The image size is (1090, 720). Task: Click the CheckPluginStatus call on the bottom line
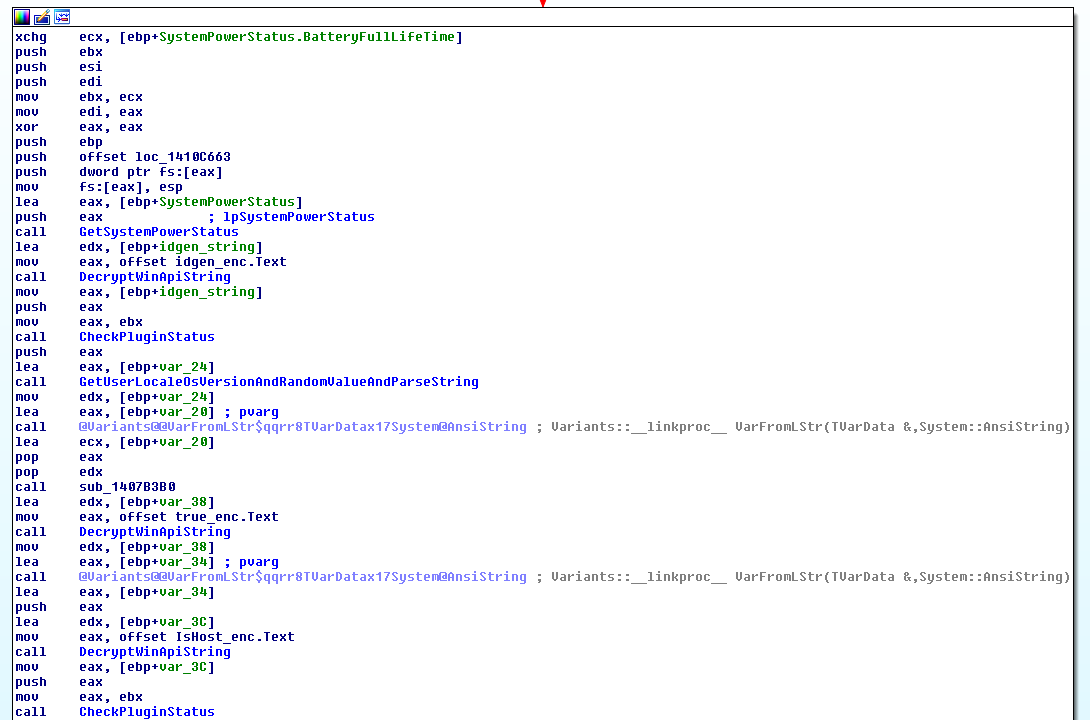(x=146, y=712)
